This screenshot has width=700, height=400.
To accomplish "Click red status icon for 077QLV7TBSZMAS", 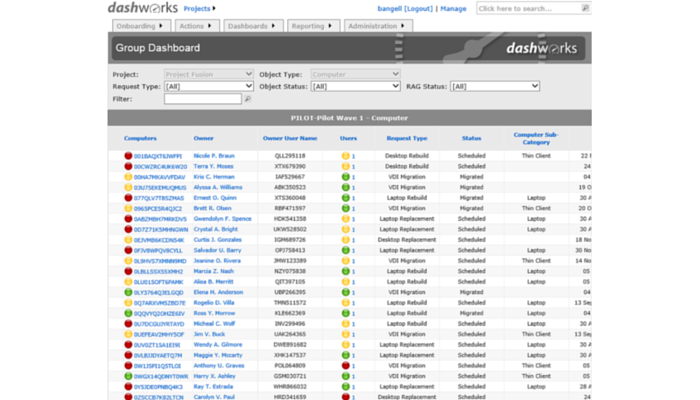I will click(x=128, y=198).
